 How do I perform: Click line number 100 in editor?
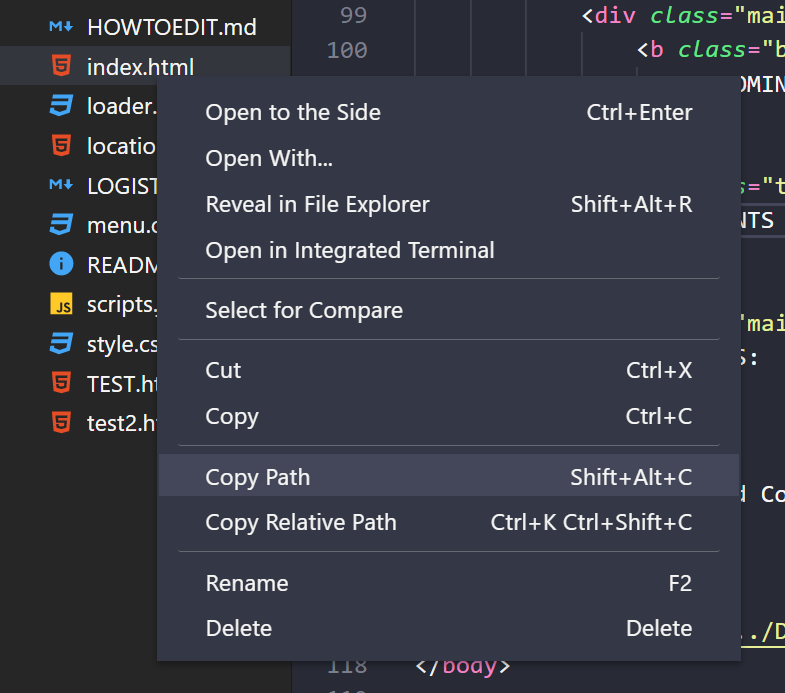tap(347, 50)
